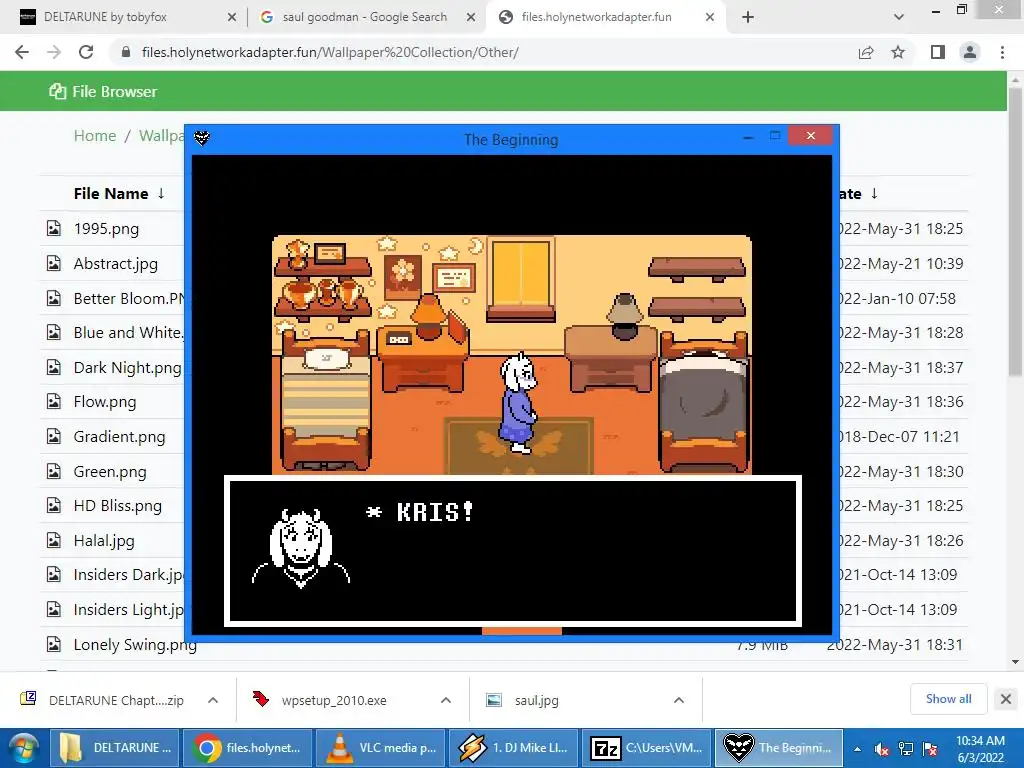The height and width of the screenshot is (768, 1024).
Task: Close the files.holynetworkadapter.fun tab
Action: coord(710,17)
